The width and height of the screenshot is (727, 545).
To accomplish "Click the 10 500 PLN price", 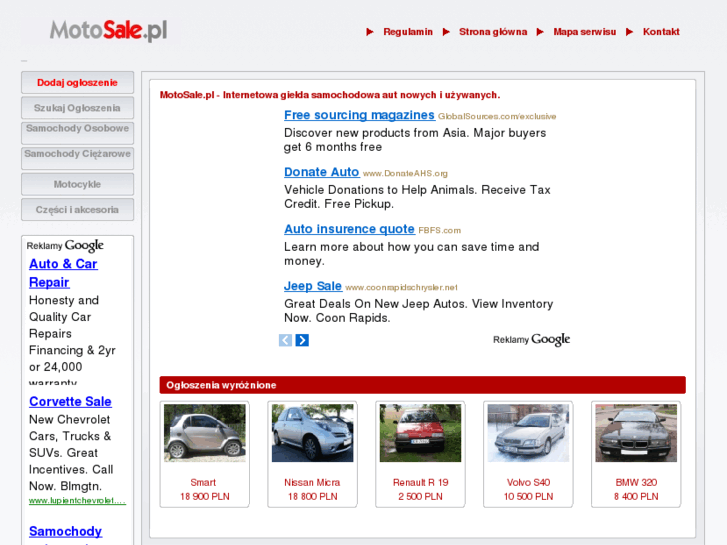I will [528, 497].
